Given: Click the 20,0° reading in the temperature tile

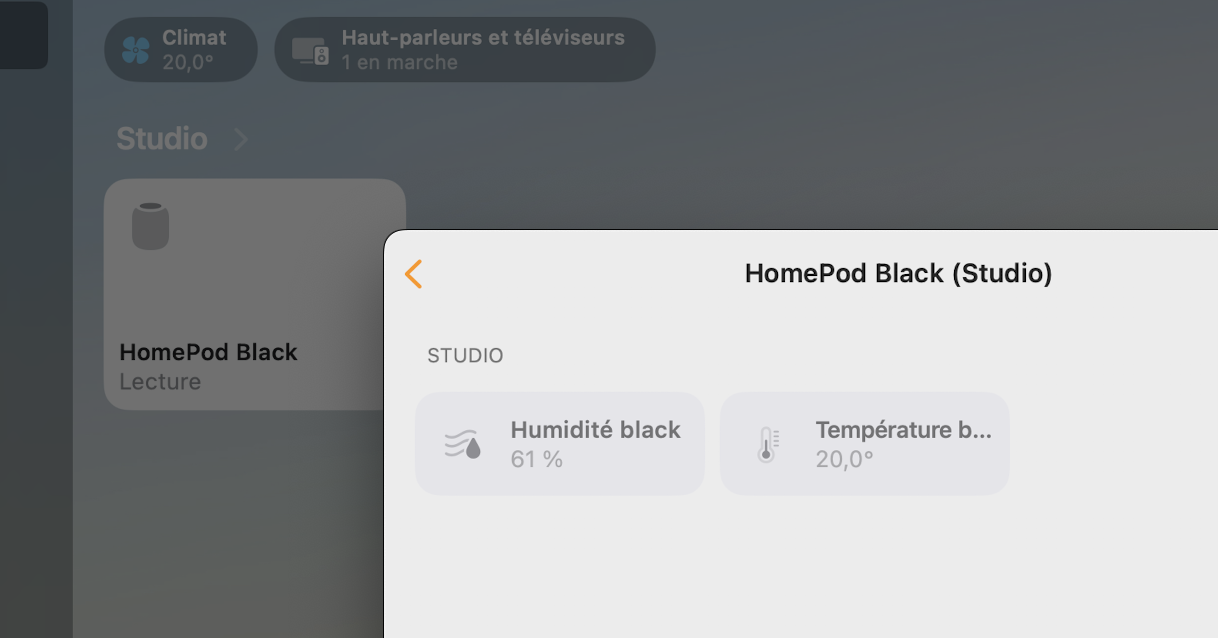Looking at the screenshot, I should [x=844, y=460].
